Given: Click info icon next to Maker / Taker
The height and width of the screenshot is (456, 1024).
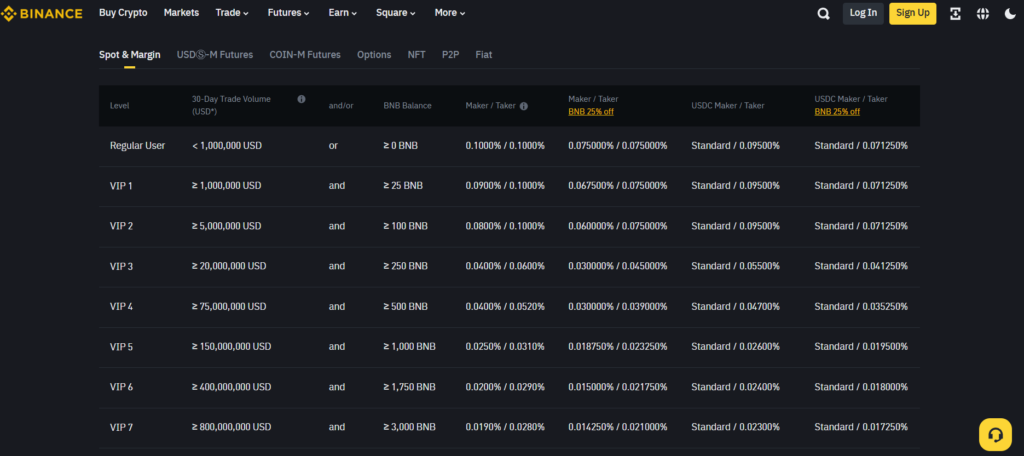Looking at the screenshot, I should pyautogui.click(x=524, y=106).
